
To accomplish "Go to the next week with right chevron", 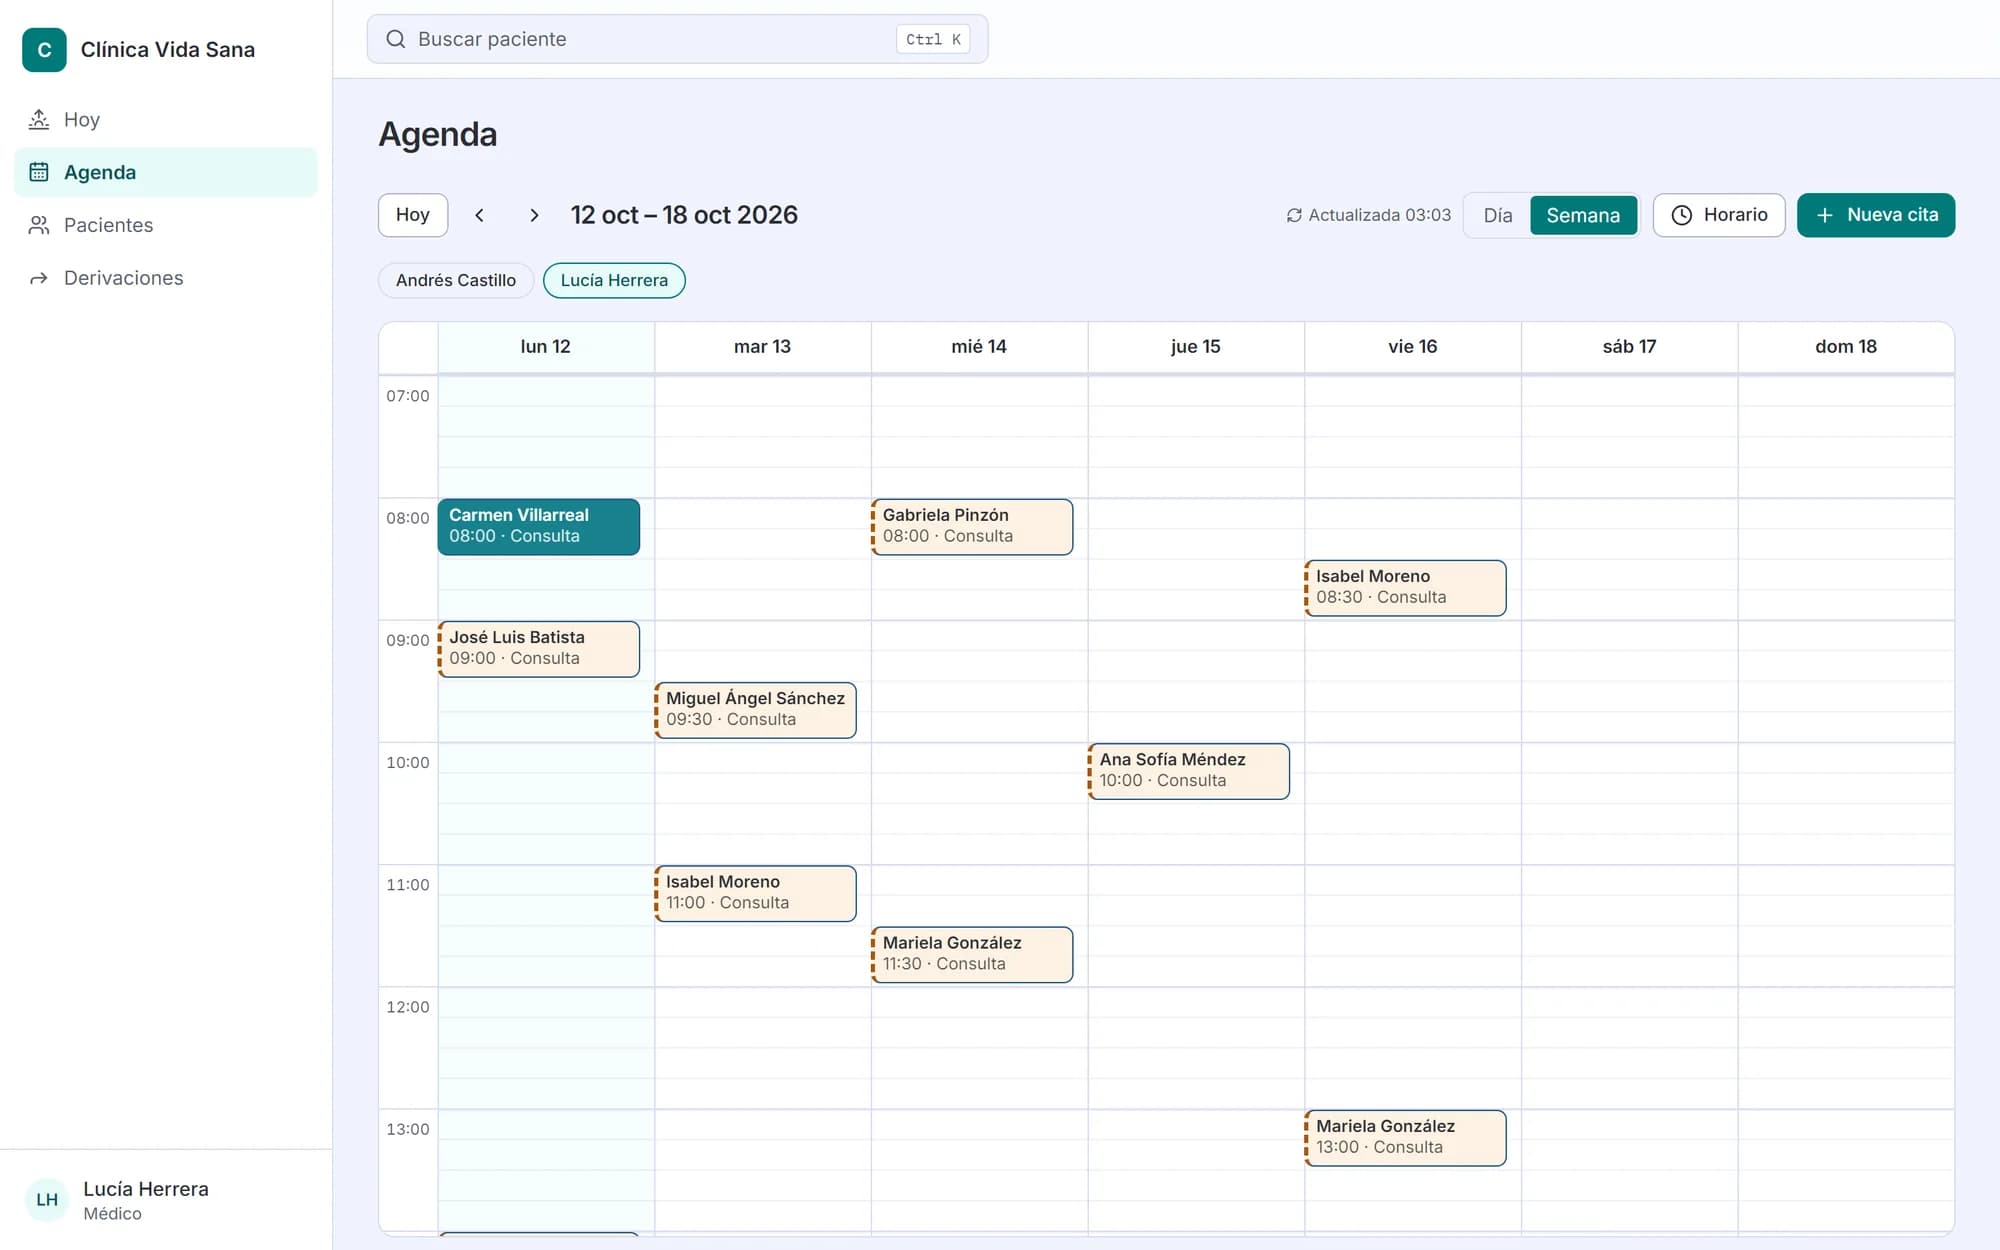I will pos(534,215).
